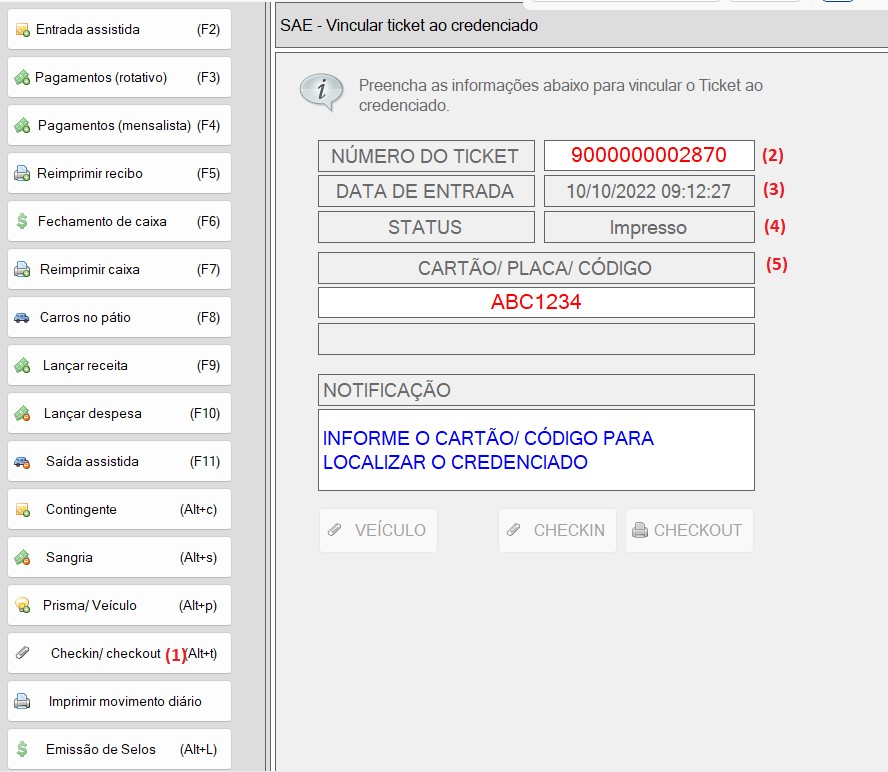Viewport: 888px width, 772px height.
Task: Open Saída assistida label
Action: [92, 462]
